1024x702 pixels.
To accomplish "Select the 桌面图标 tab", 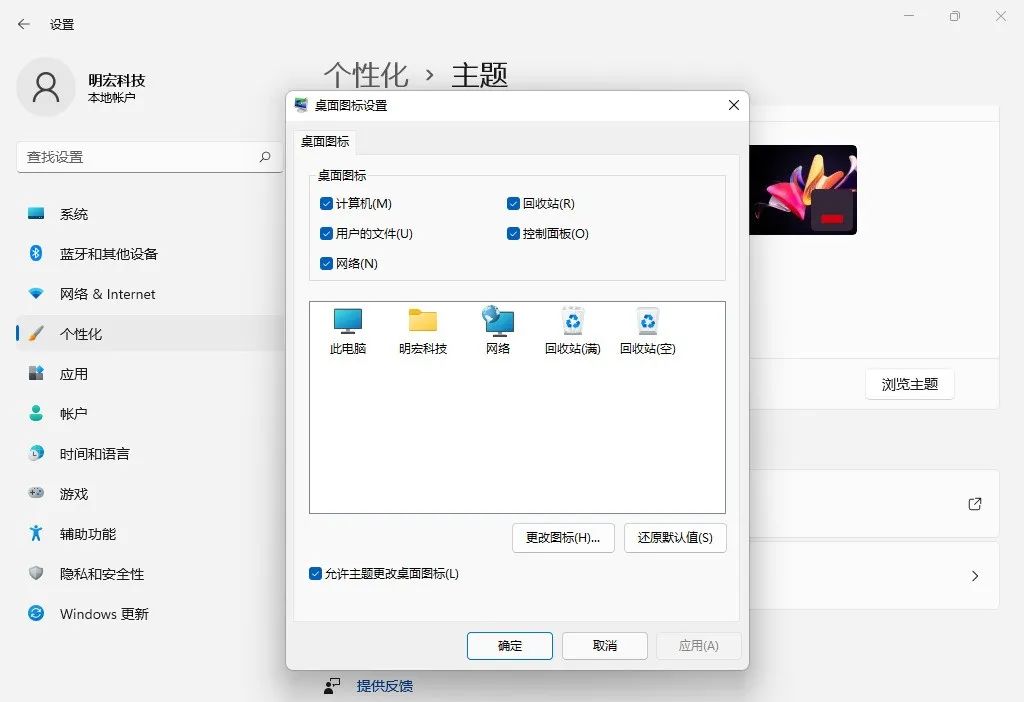I will pos(325,142).
